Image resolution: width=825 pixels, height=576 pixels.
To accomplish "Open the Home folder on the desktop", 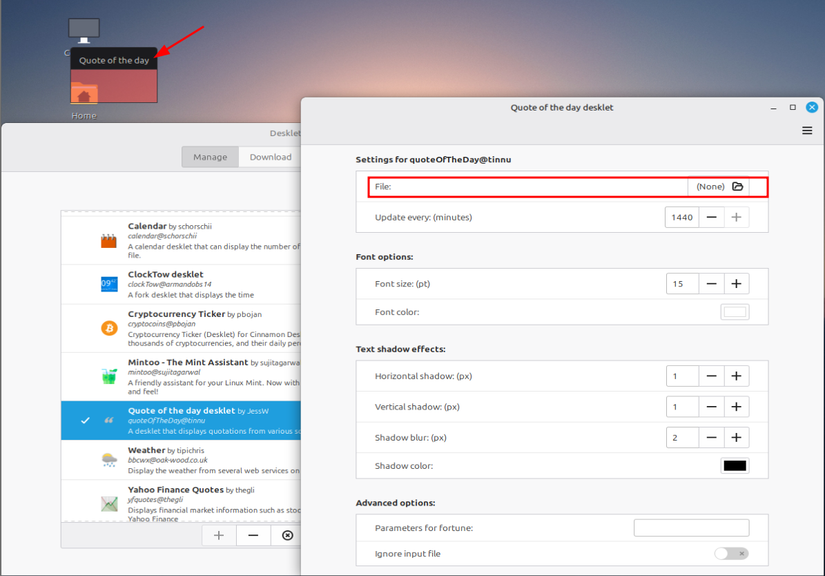I will pyautogui.click(x=83, y=93).
